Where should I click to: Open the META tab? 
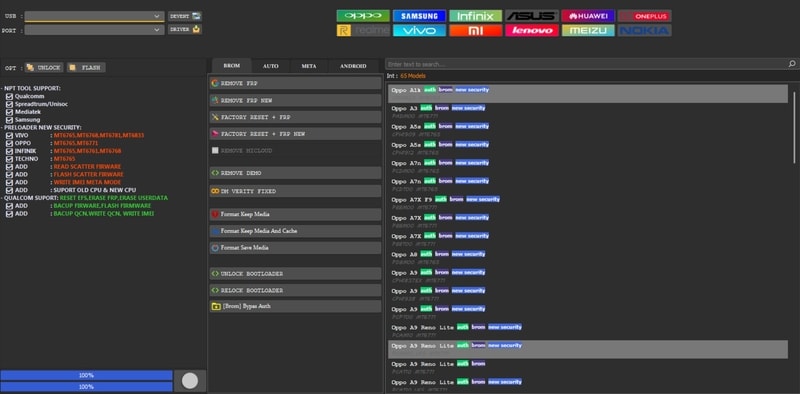pyautogui.click(x=309, y=66)
